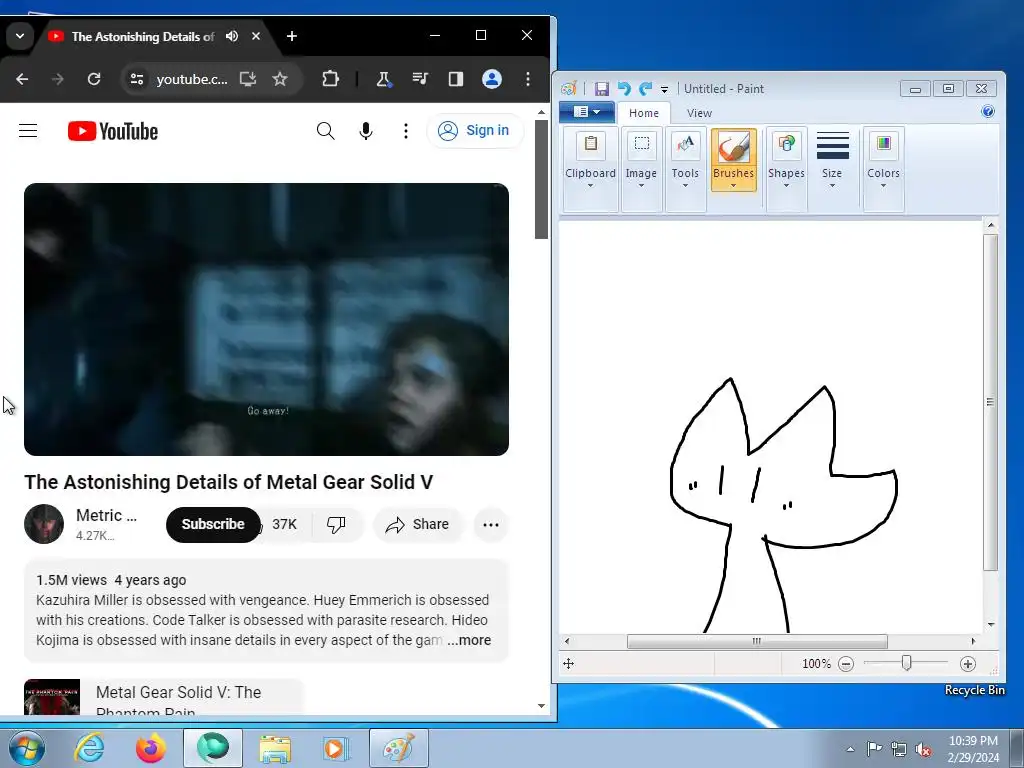Click Paint horizontal scrollbar thumb

tap(757, 641)
